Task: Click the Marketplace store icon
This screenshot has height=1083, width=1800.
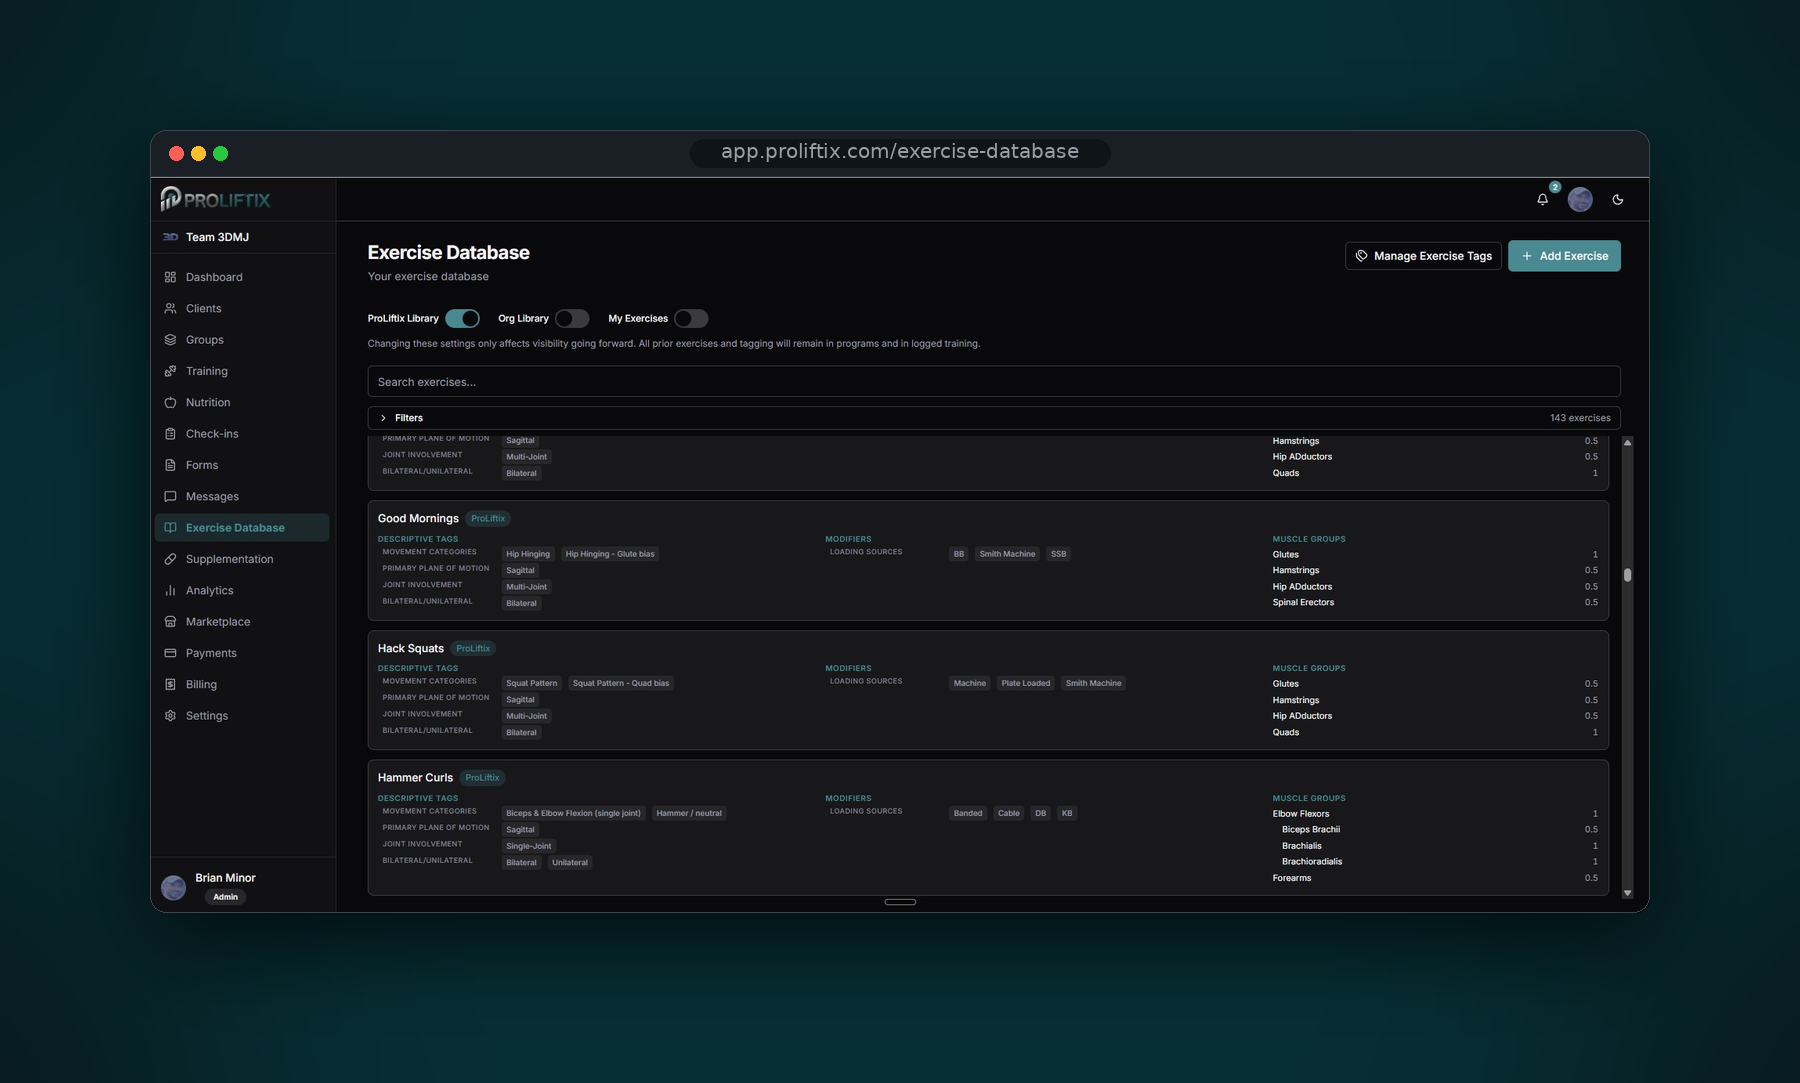Action: click(170, 622)
